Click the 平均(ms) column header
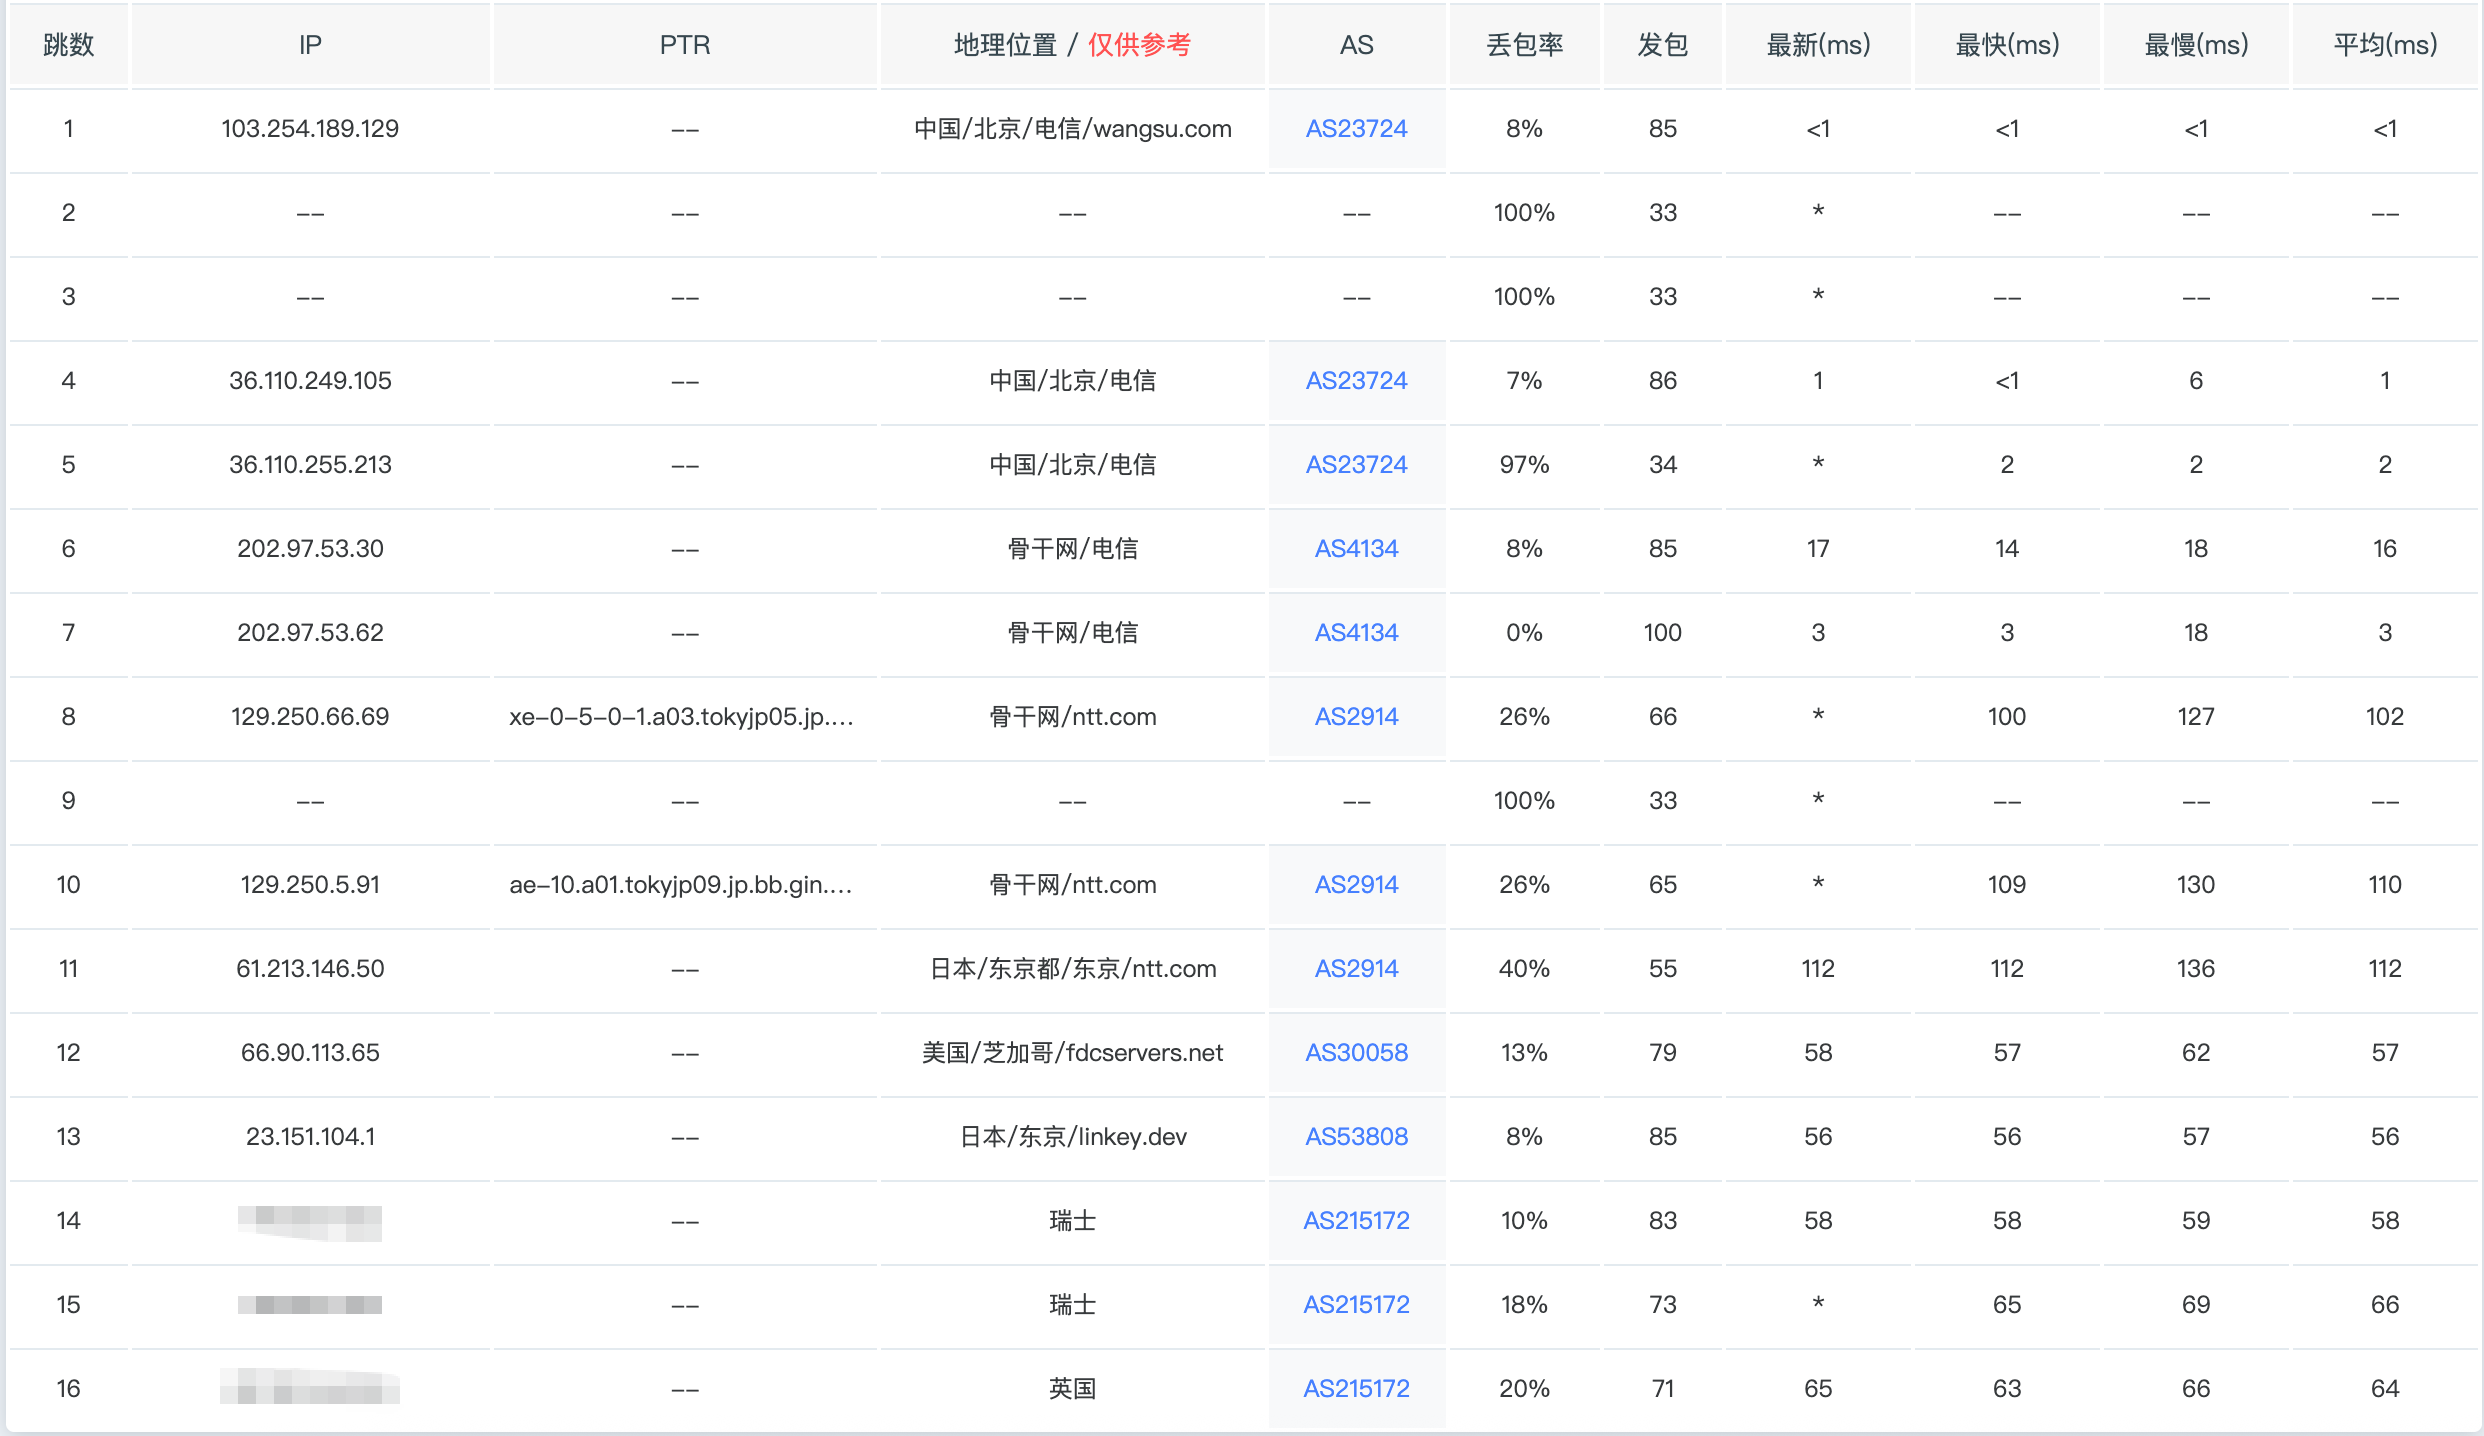The image size is (2484, 1436). pyautogui.click(x=2385, y=45)
